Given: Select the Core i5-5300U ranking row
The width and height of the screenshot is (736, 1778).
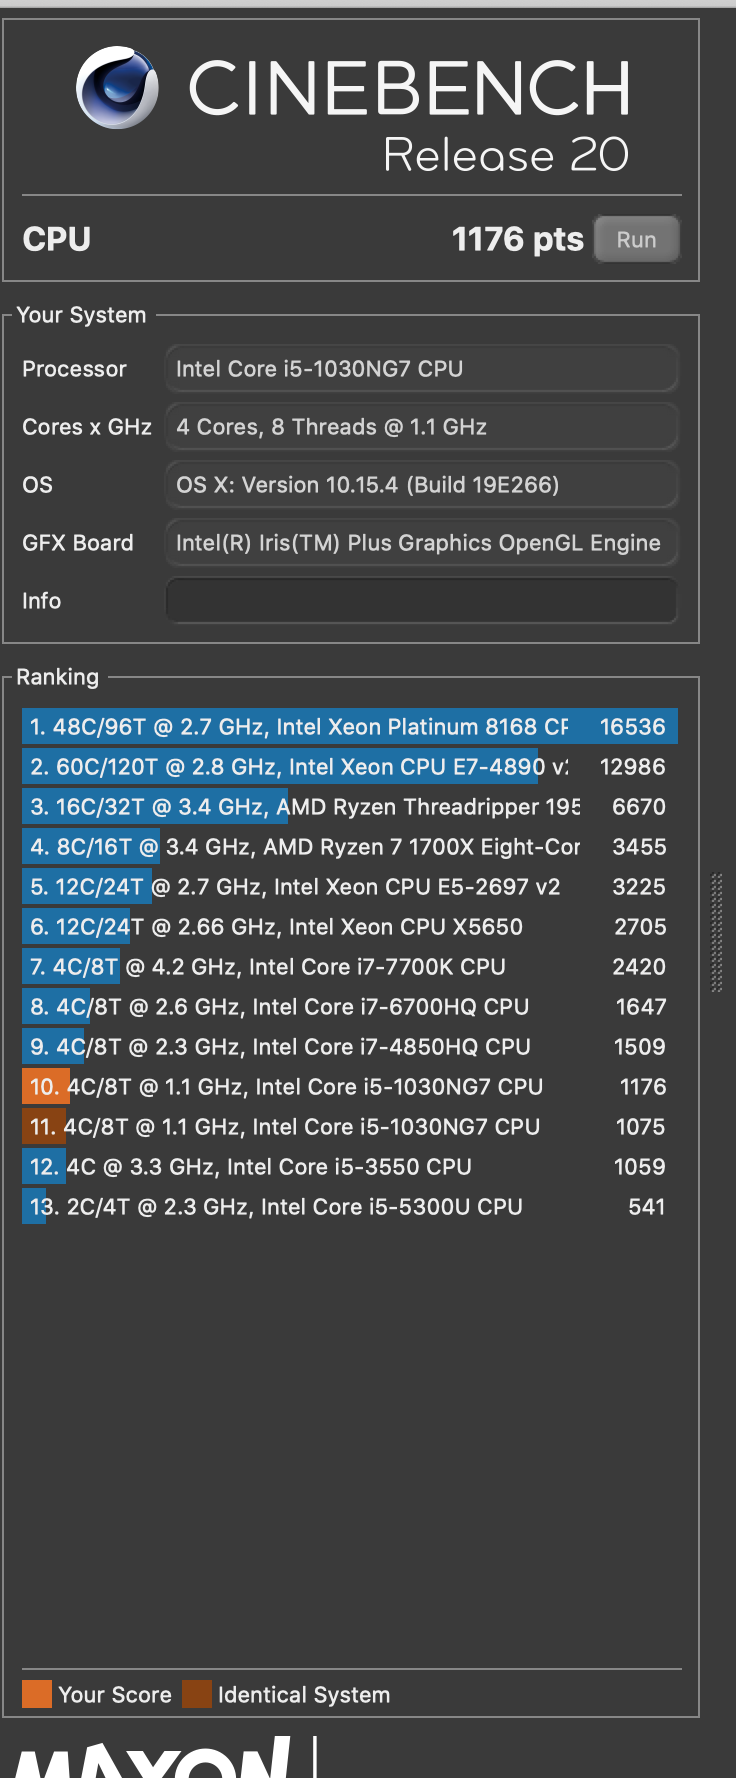Looking at the screenshot, I should [349, 1207].
